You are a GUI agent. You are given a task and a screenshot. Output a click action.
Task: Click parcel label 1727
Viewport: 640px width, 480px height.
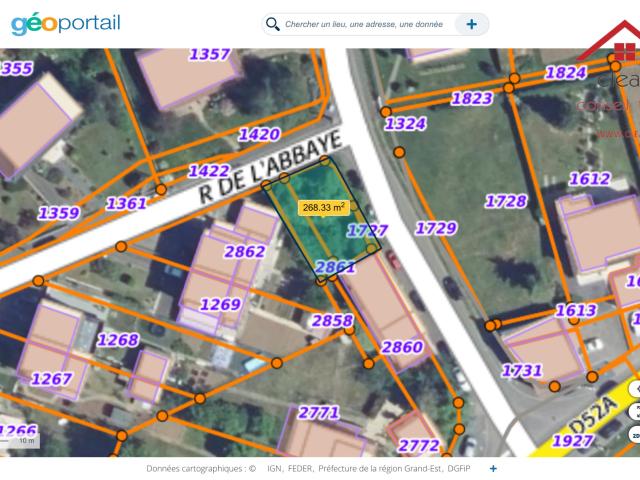click(x=367, y=231)
